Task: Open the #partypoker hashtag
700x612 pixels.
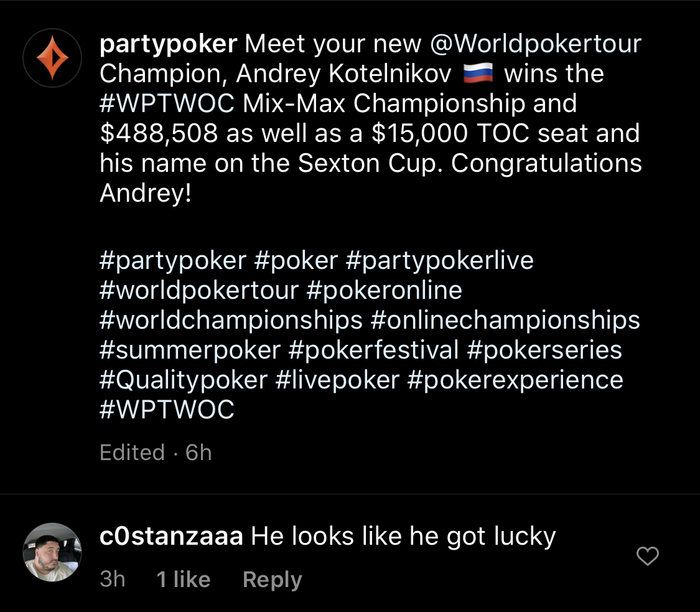Action: [x=173, y=261]
